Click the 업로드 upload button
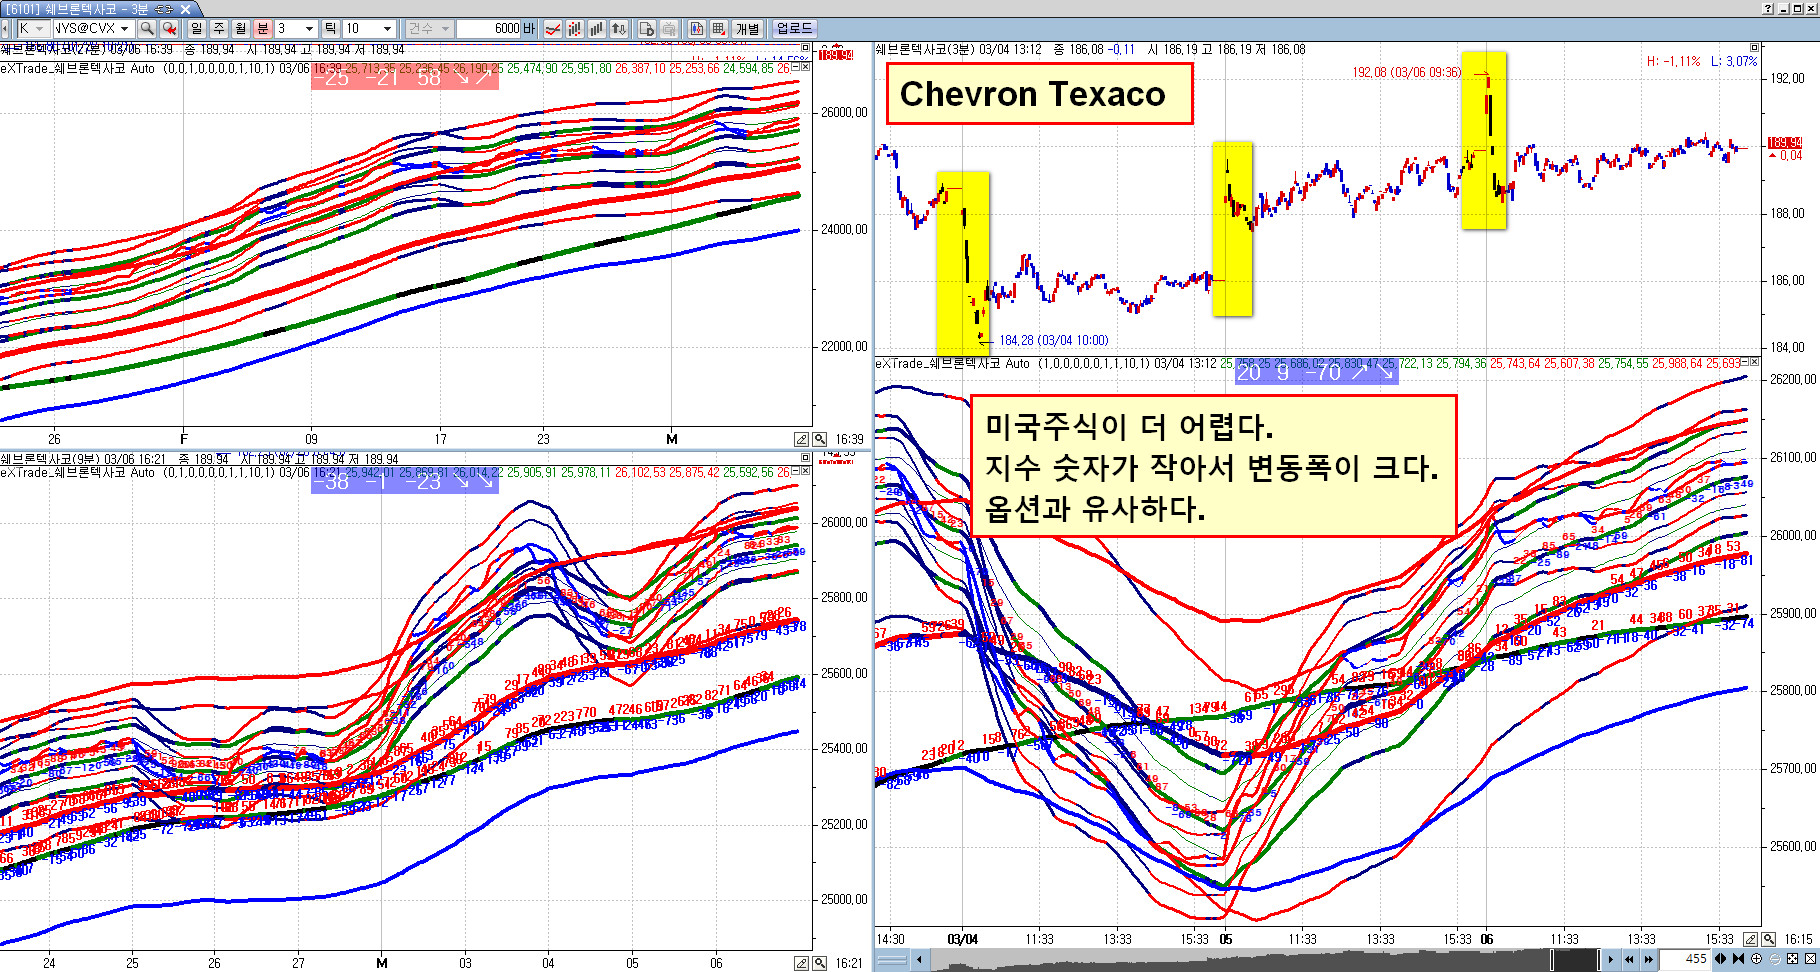Screen dimensions: 1820x972 (795, 28)
